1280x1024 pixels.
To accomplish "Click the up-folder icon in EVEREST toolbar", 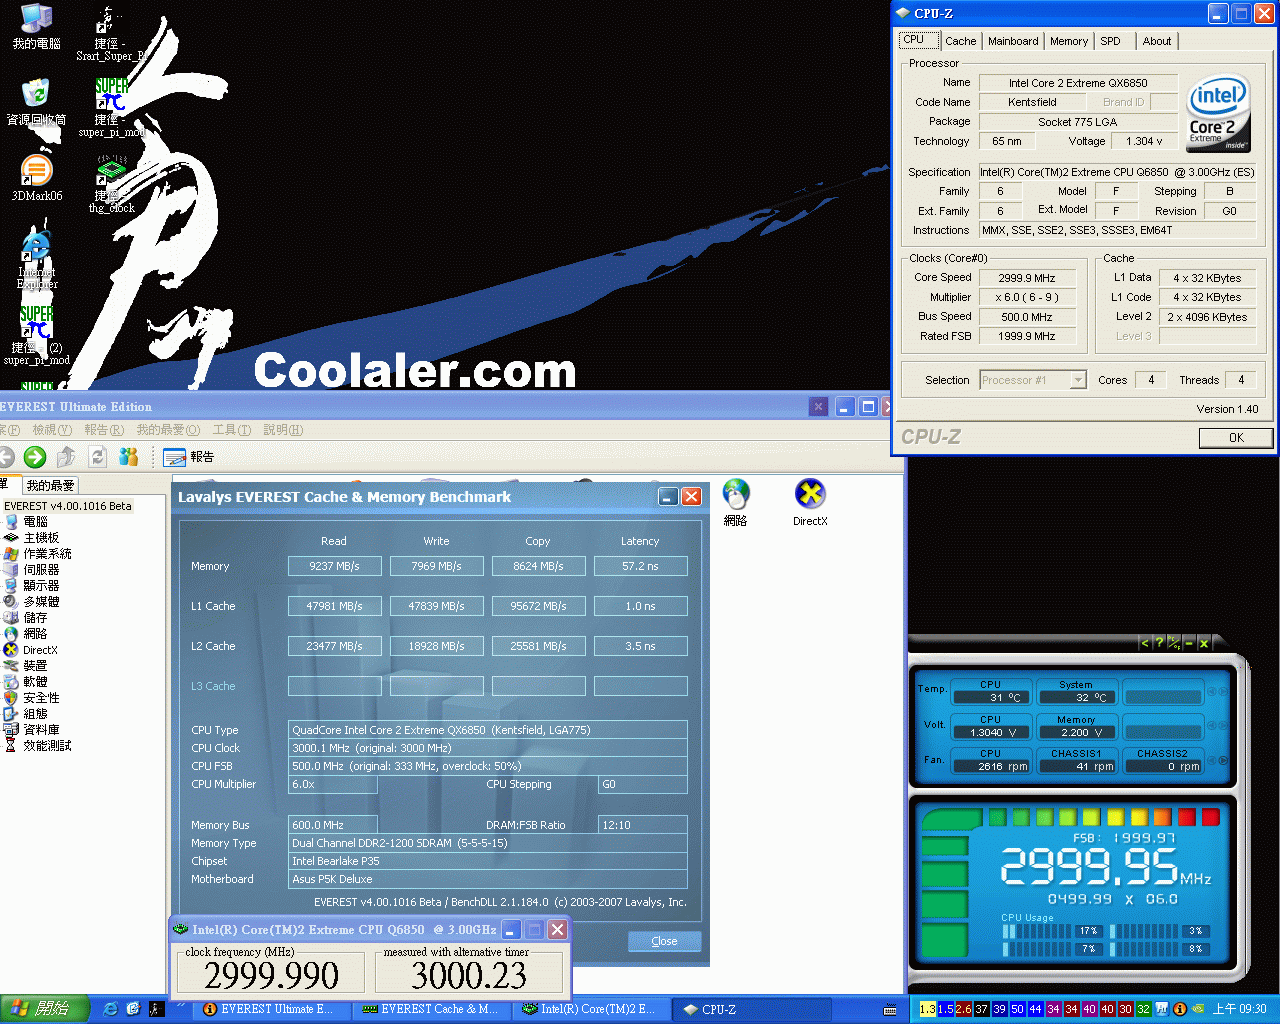I will pos(66,457).
